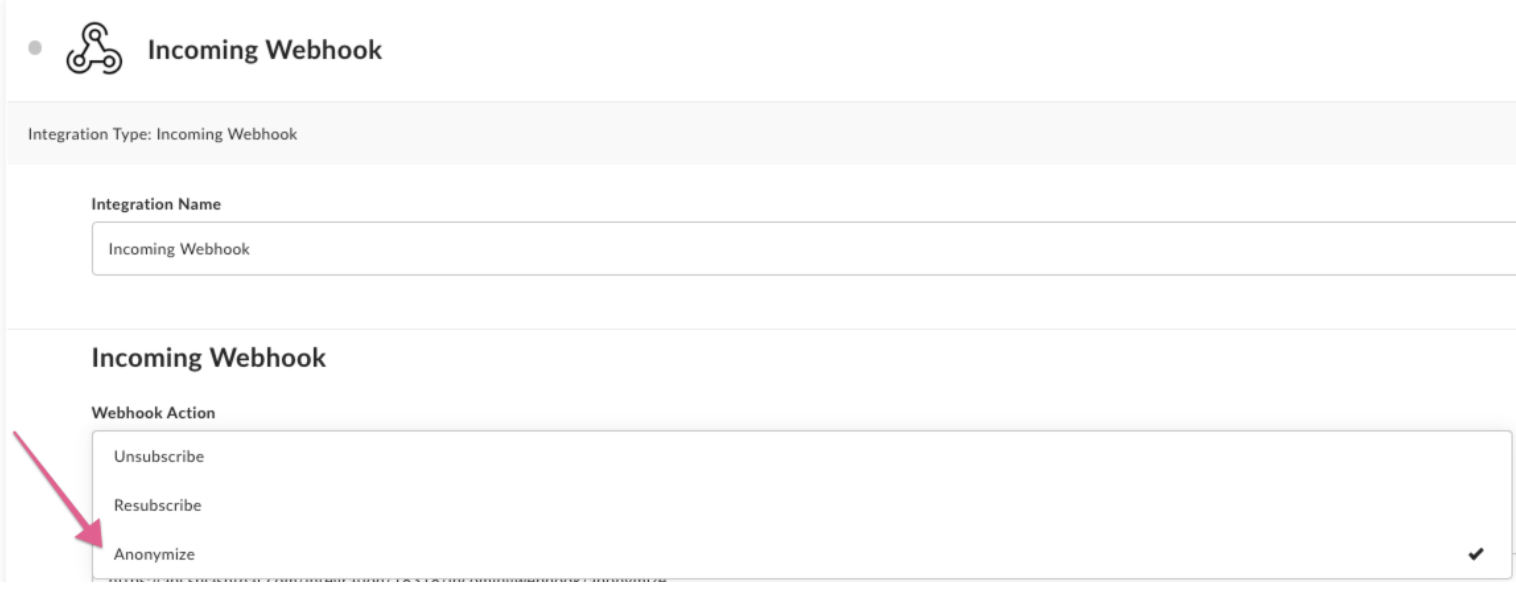The image size is (1516, 596).
Task: Pick Anonymize in the dropdown list
Action: click(155, 554)
